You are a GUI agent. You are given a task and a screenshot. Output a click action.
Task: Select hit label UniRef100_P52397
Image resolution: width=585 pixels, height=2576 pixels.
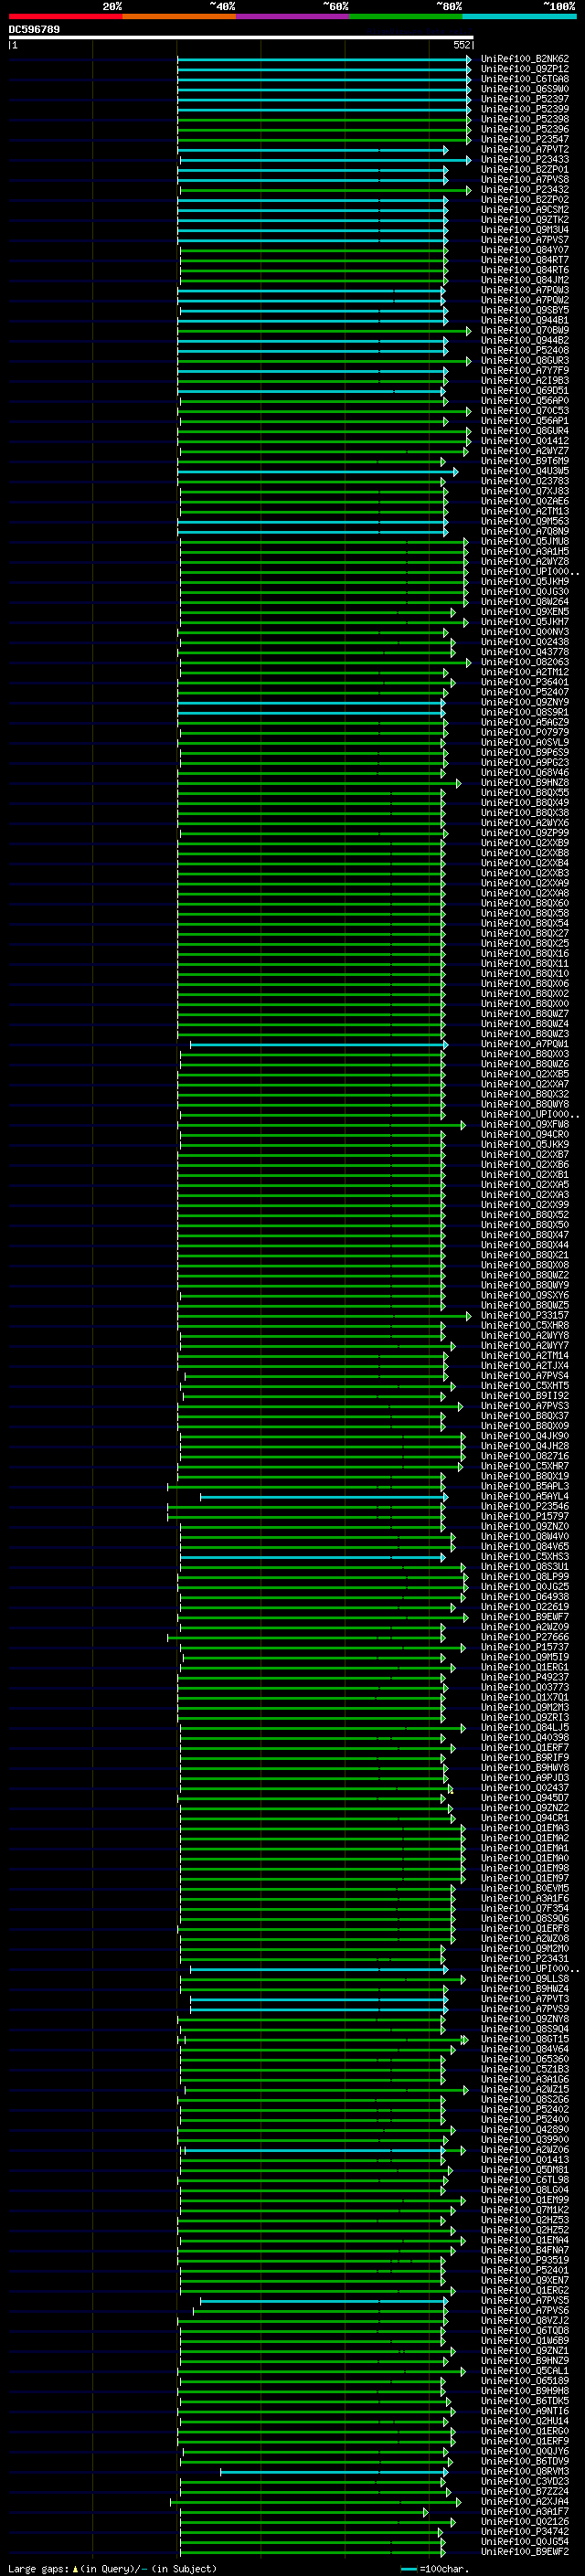point(525,99)
